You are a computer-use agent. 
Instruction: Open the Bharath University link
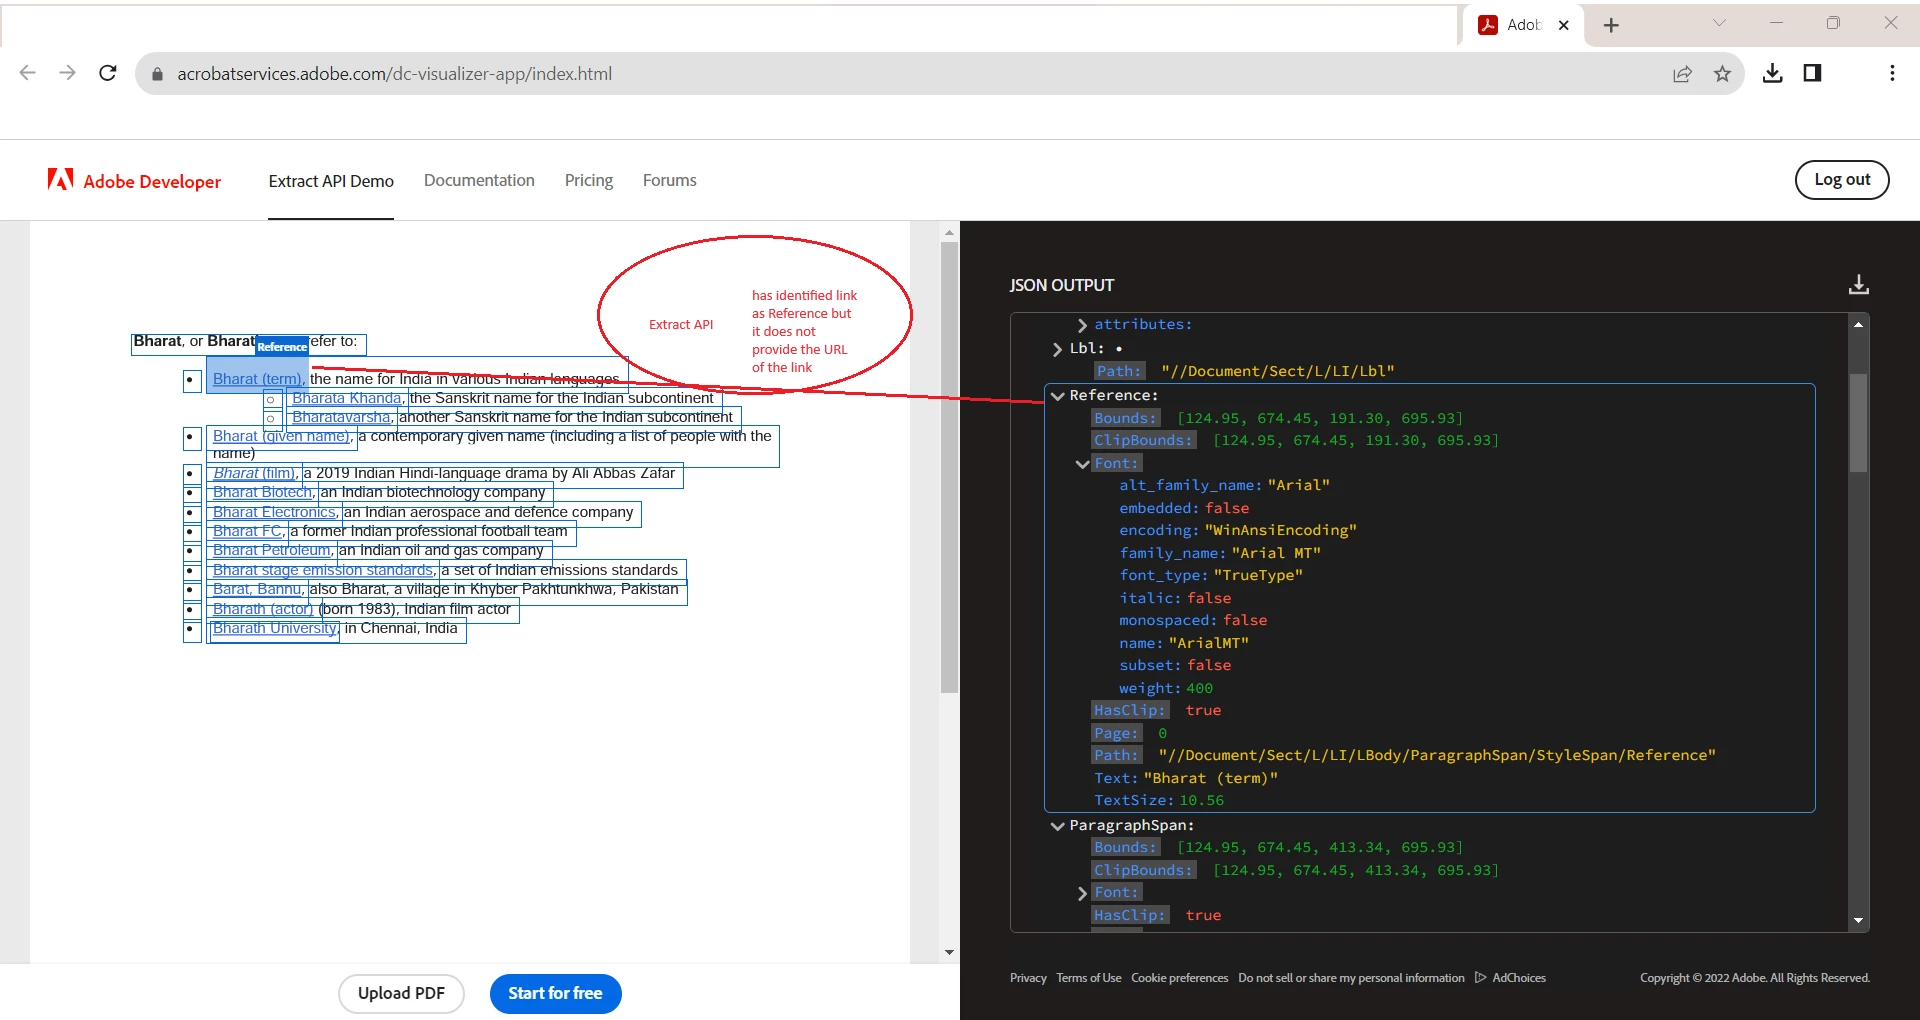(x=274, y=628)
